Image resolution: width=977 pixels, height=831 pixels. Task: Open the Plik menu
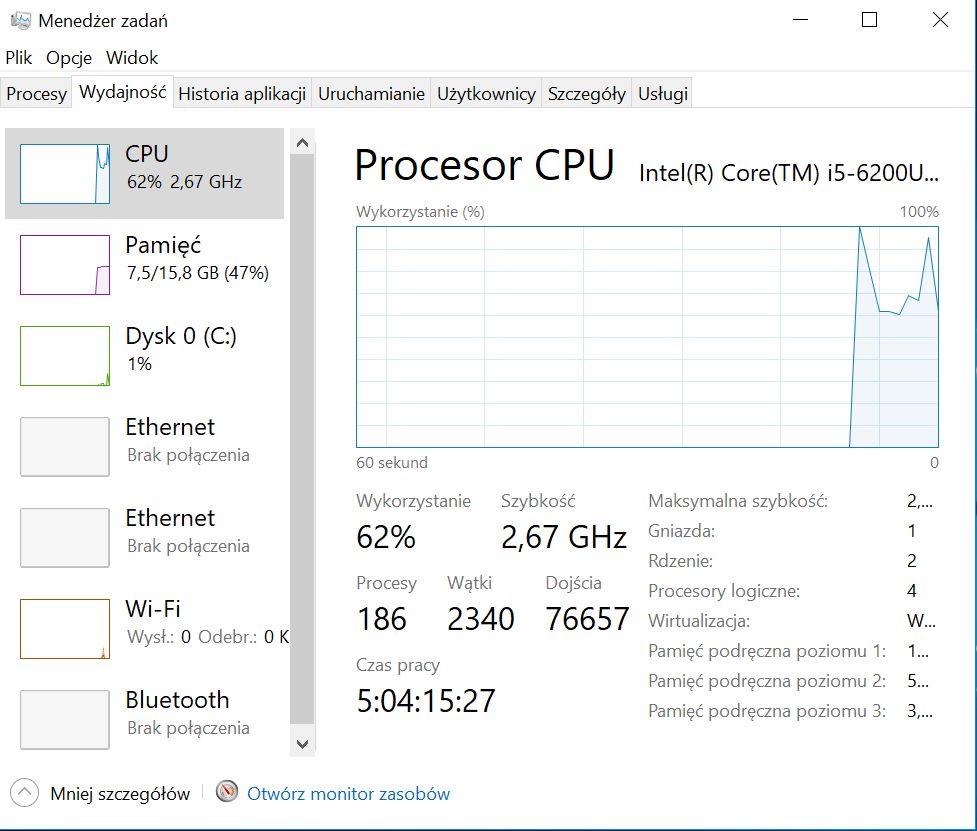pyautogui.click(x=19, y=58)
